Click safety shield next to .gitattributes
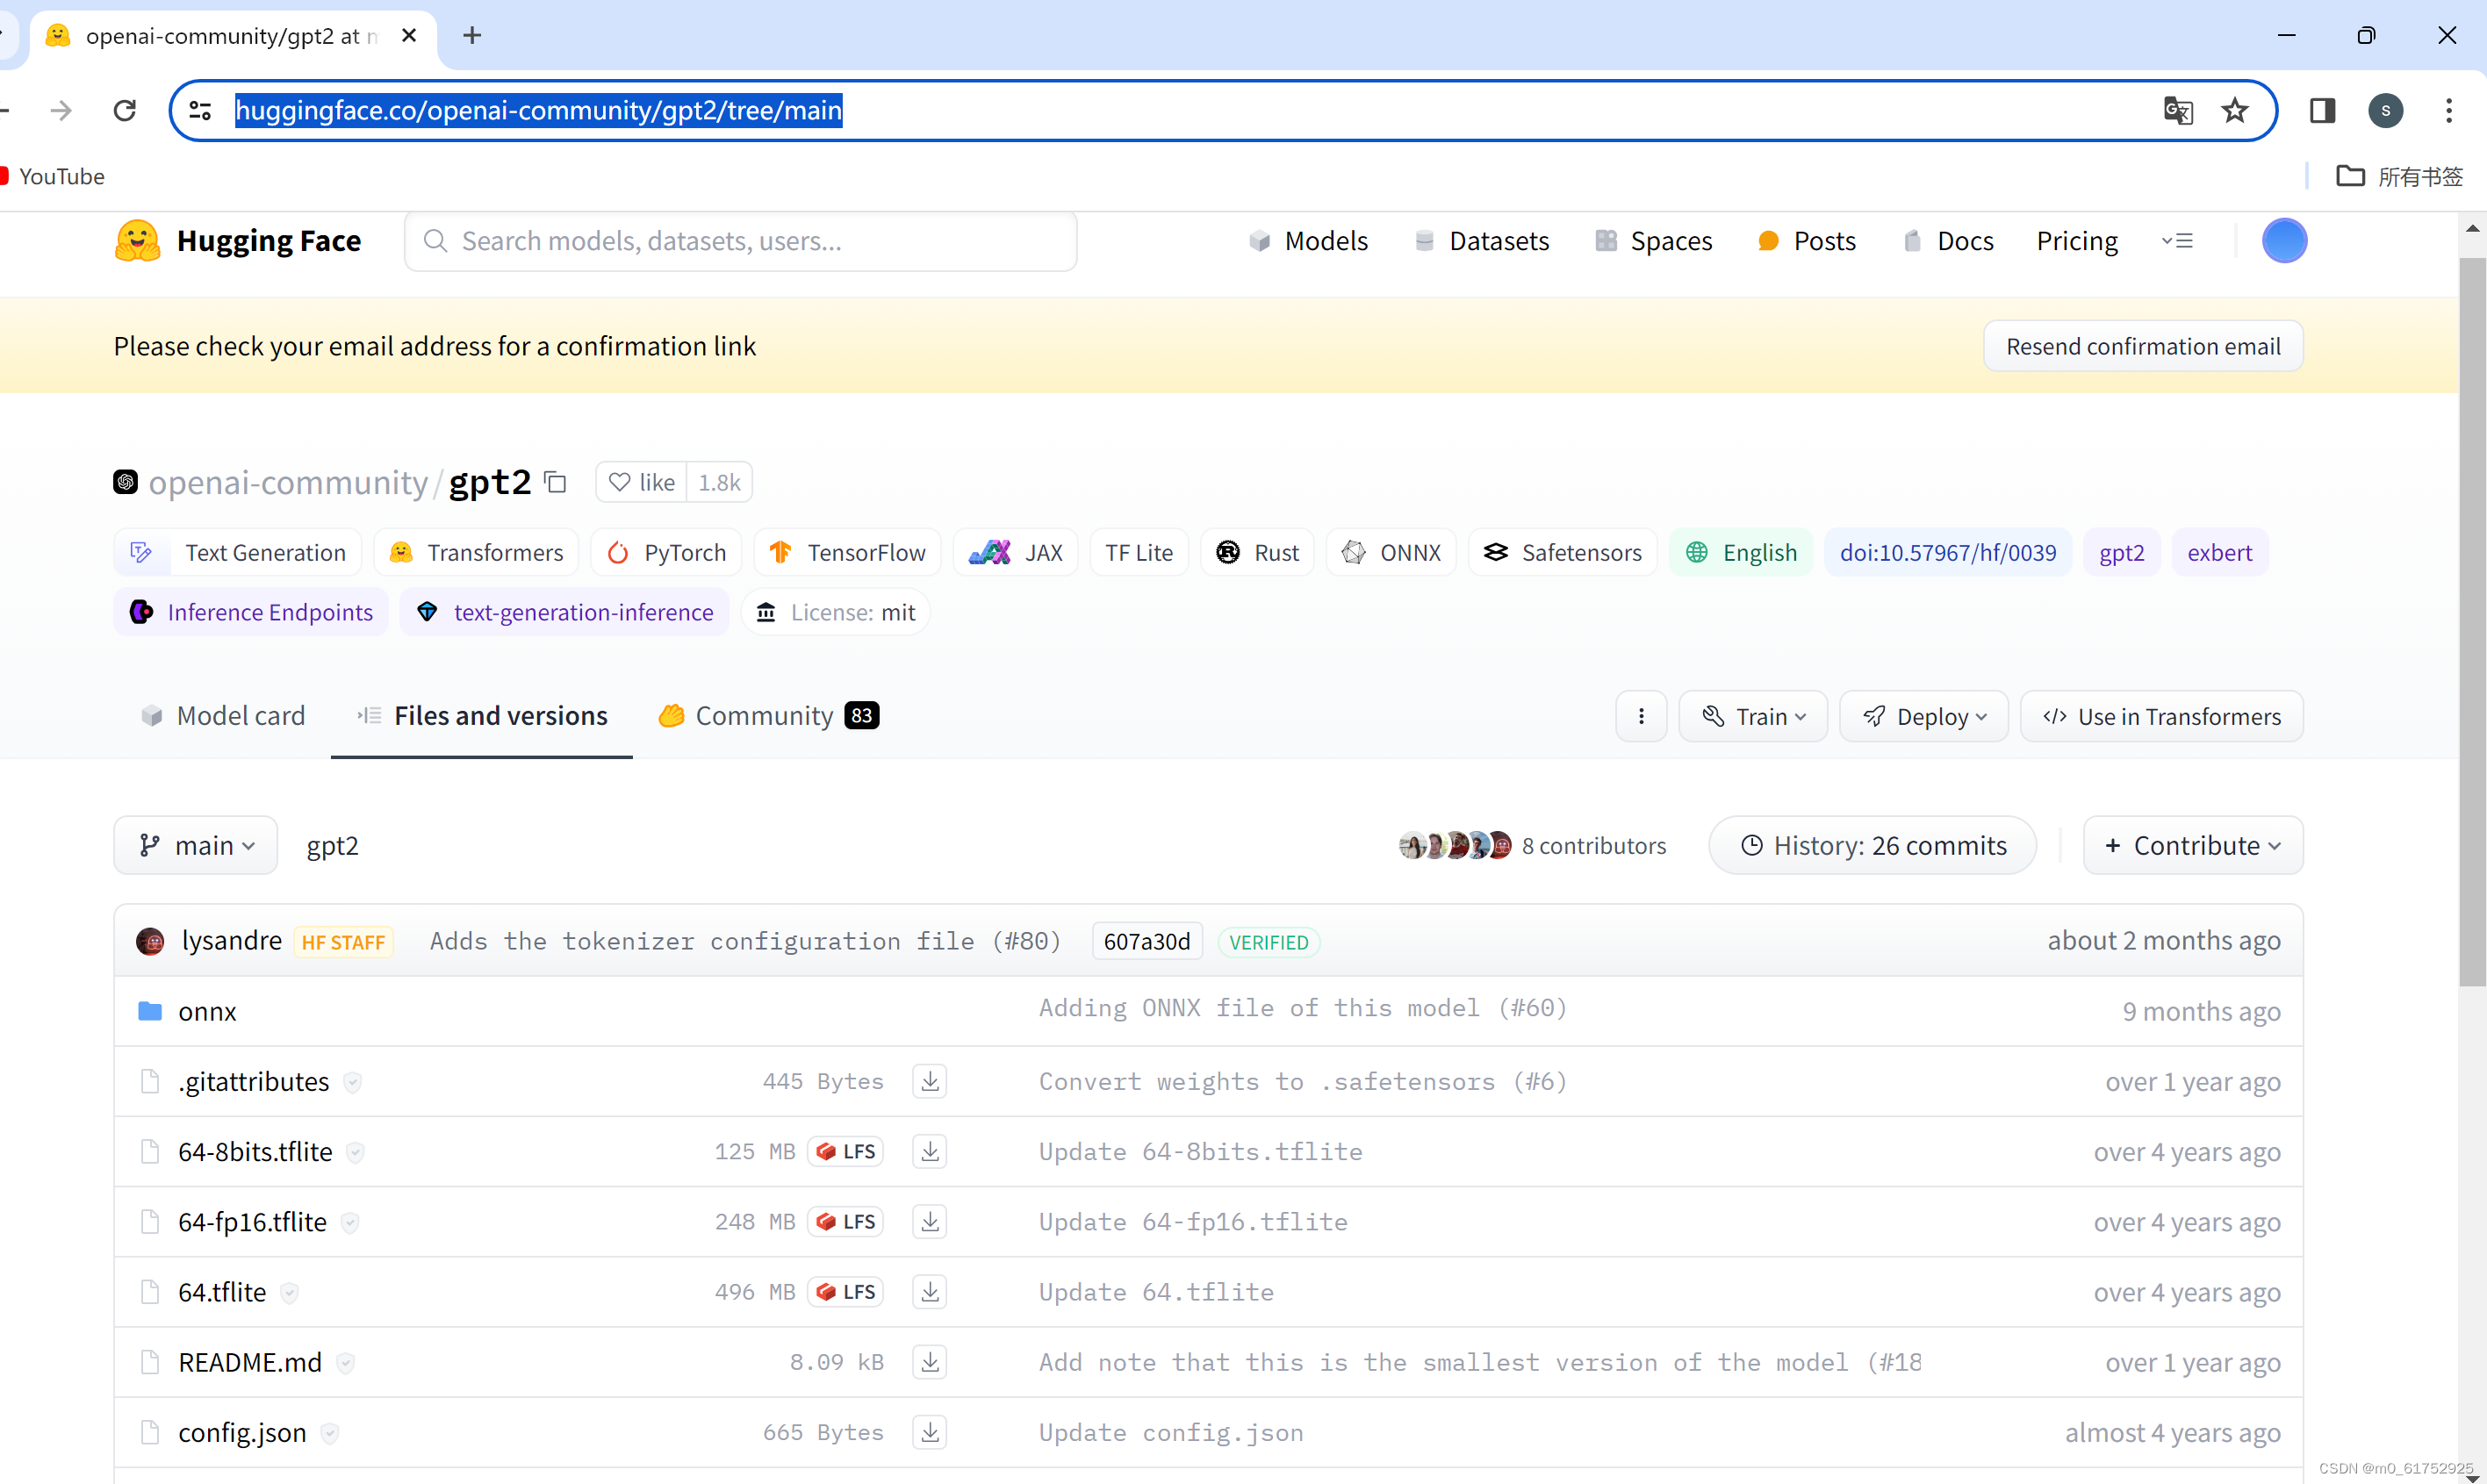Viewport: 2487px width, 1484px height. pos(352,1082)
